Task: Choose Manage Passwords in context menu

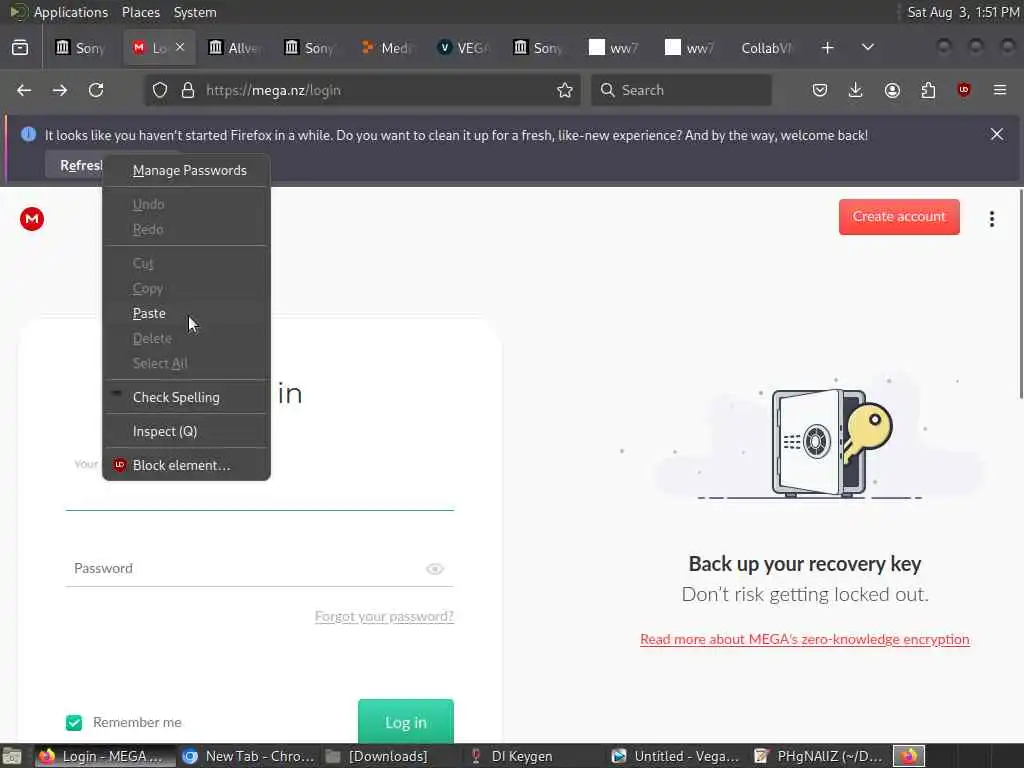Action: pyautogui.click(x=187, y=170)
